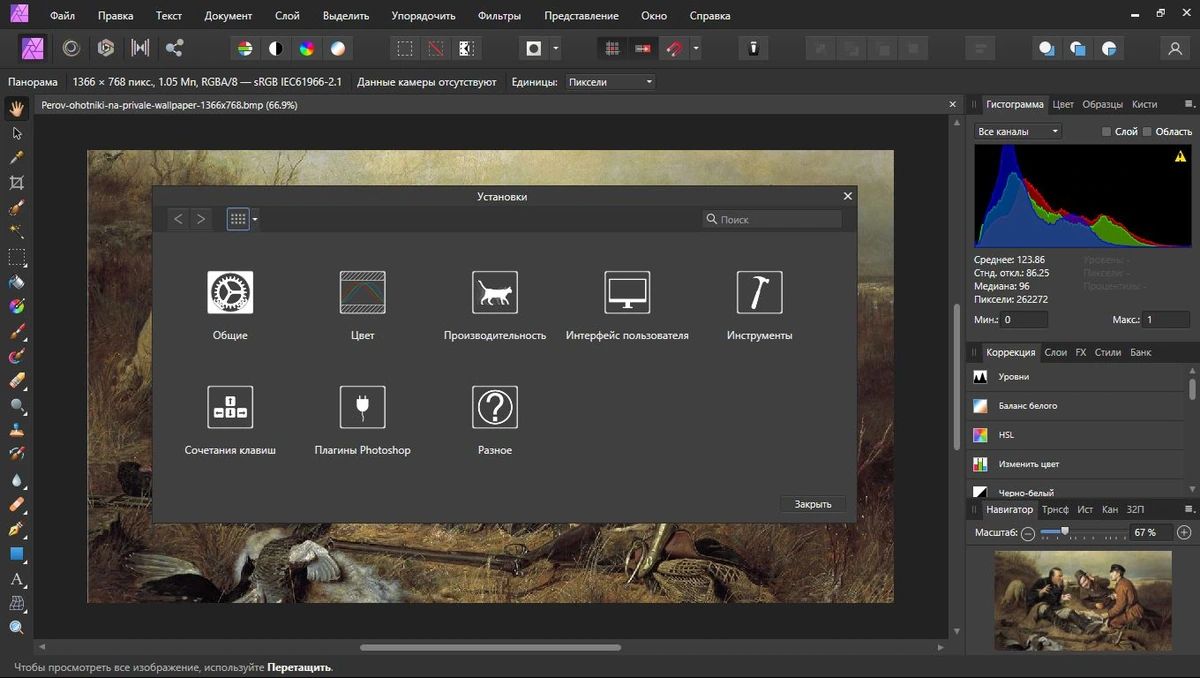This screenshot has height=678, width=1200.
Task: Select the Color Picker eyedropper tool
Action: coord(16,158)
